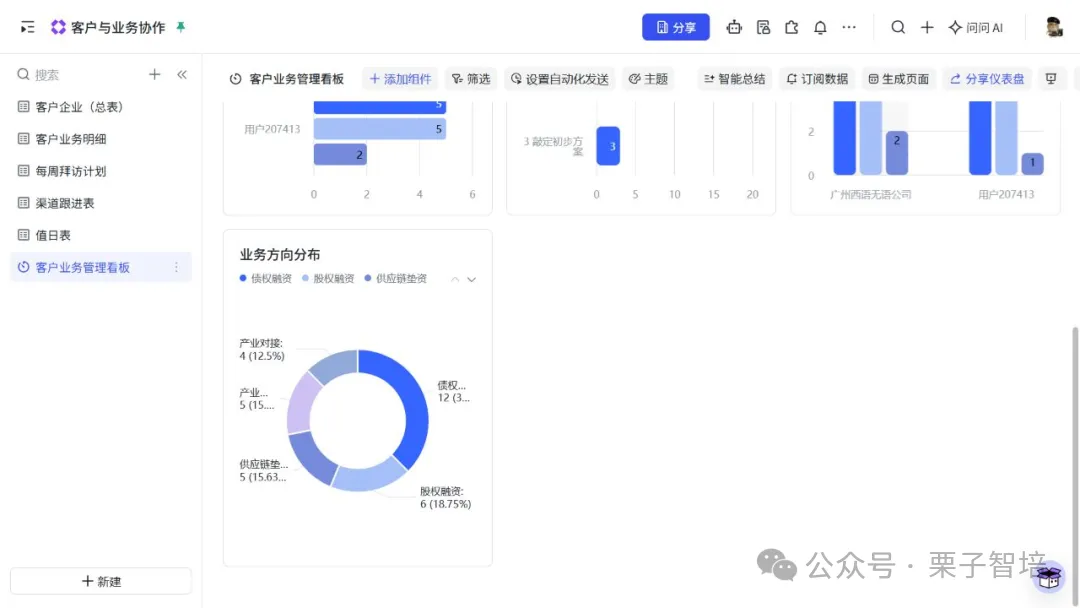Add a new item with sidebar plus icon
Screen dimensions: 1080x608
(x=154, y=74)
